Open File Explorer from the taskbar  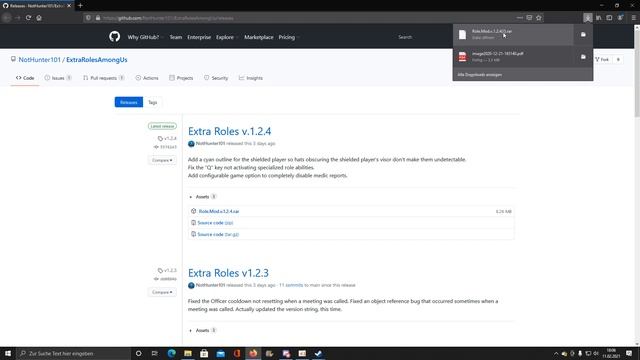pos(188,353)
